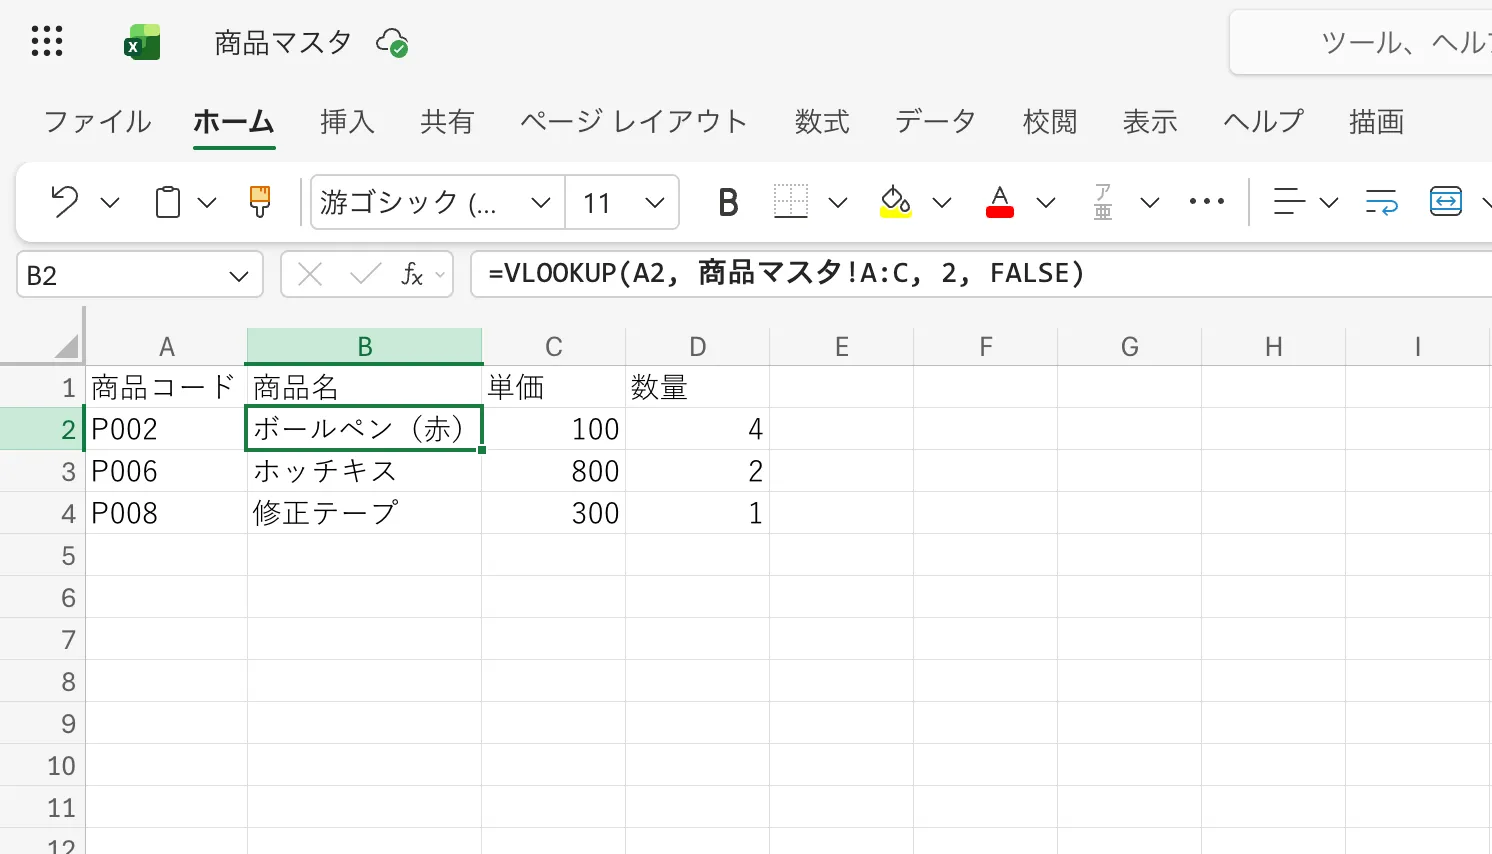Select column B header
Viewport: 1492px width, 854px height.
pos(365,347)
